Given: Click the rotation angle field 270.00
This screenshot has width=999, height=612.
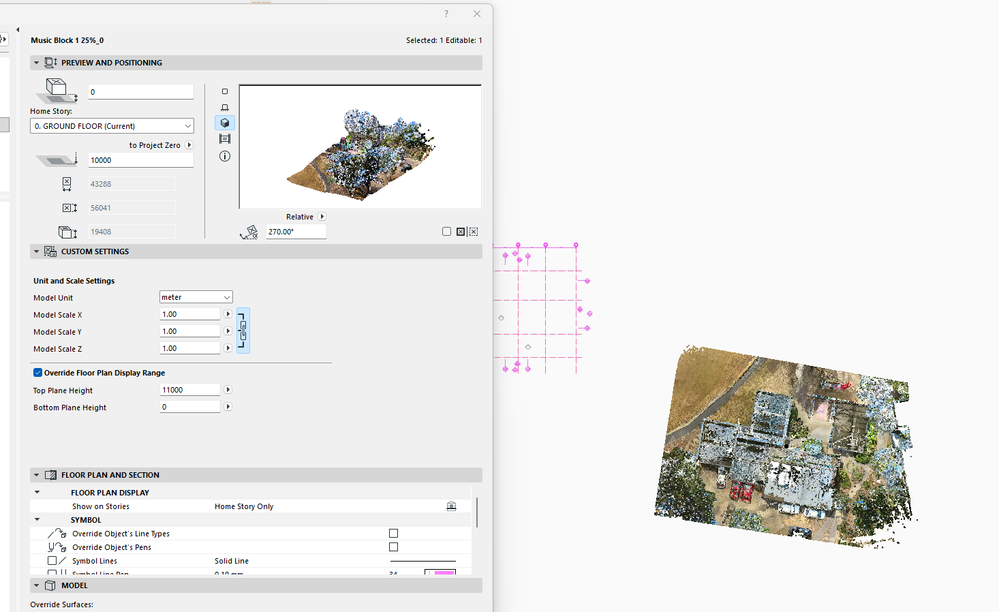Looking at the screenshot, I should coord(296,232).
